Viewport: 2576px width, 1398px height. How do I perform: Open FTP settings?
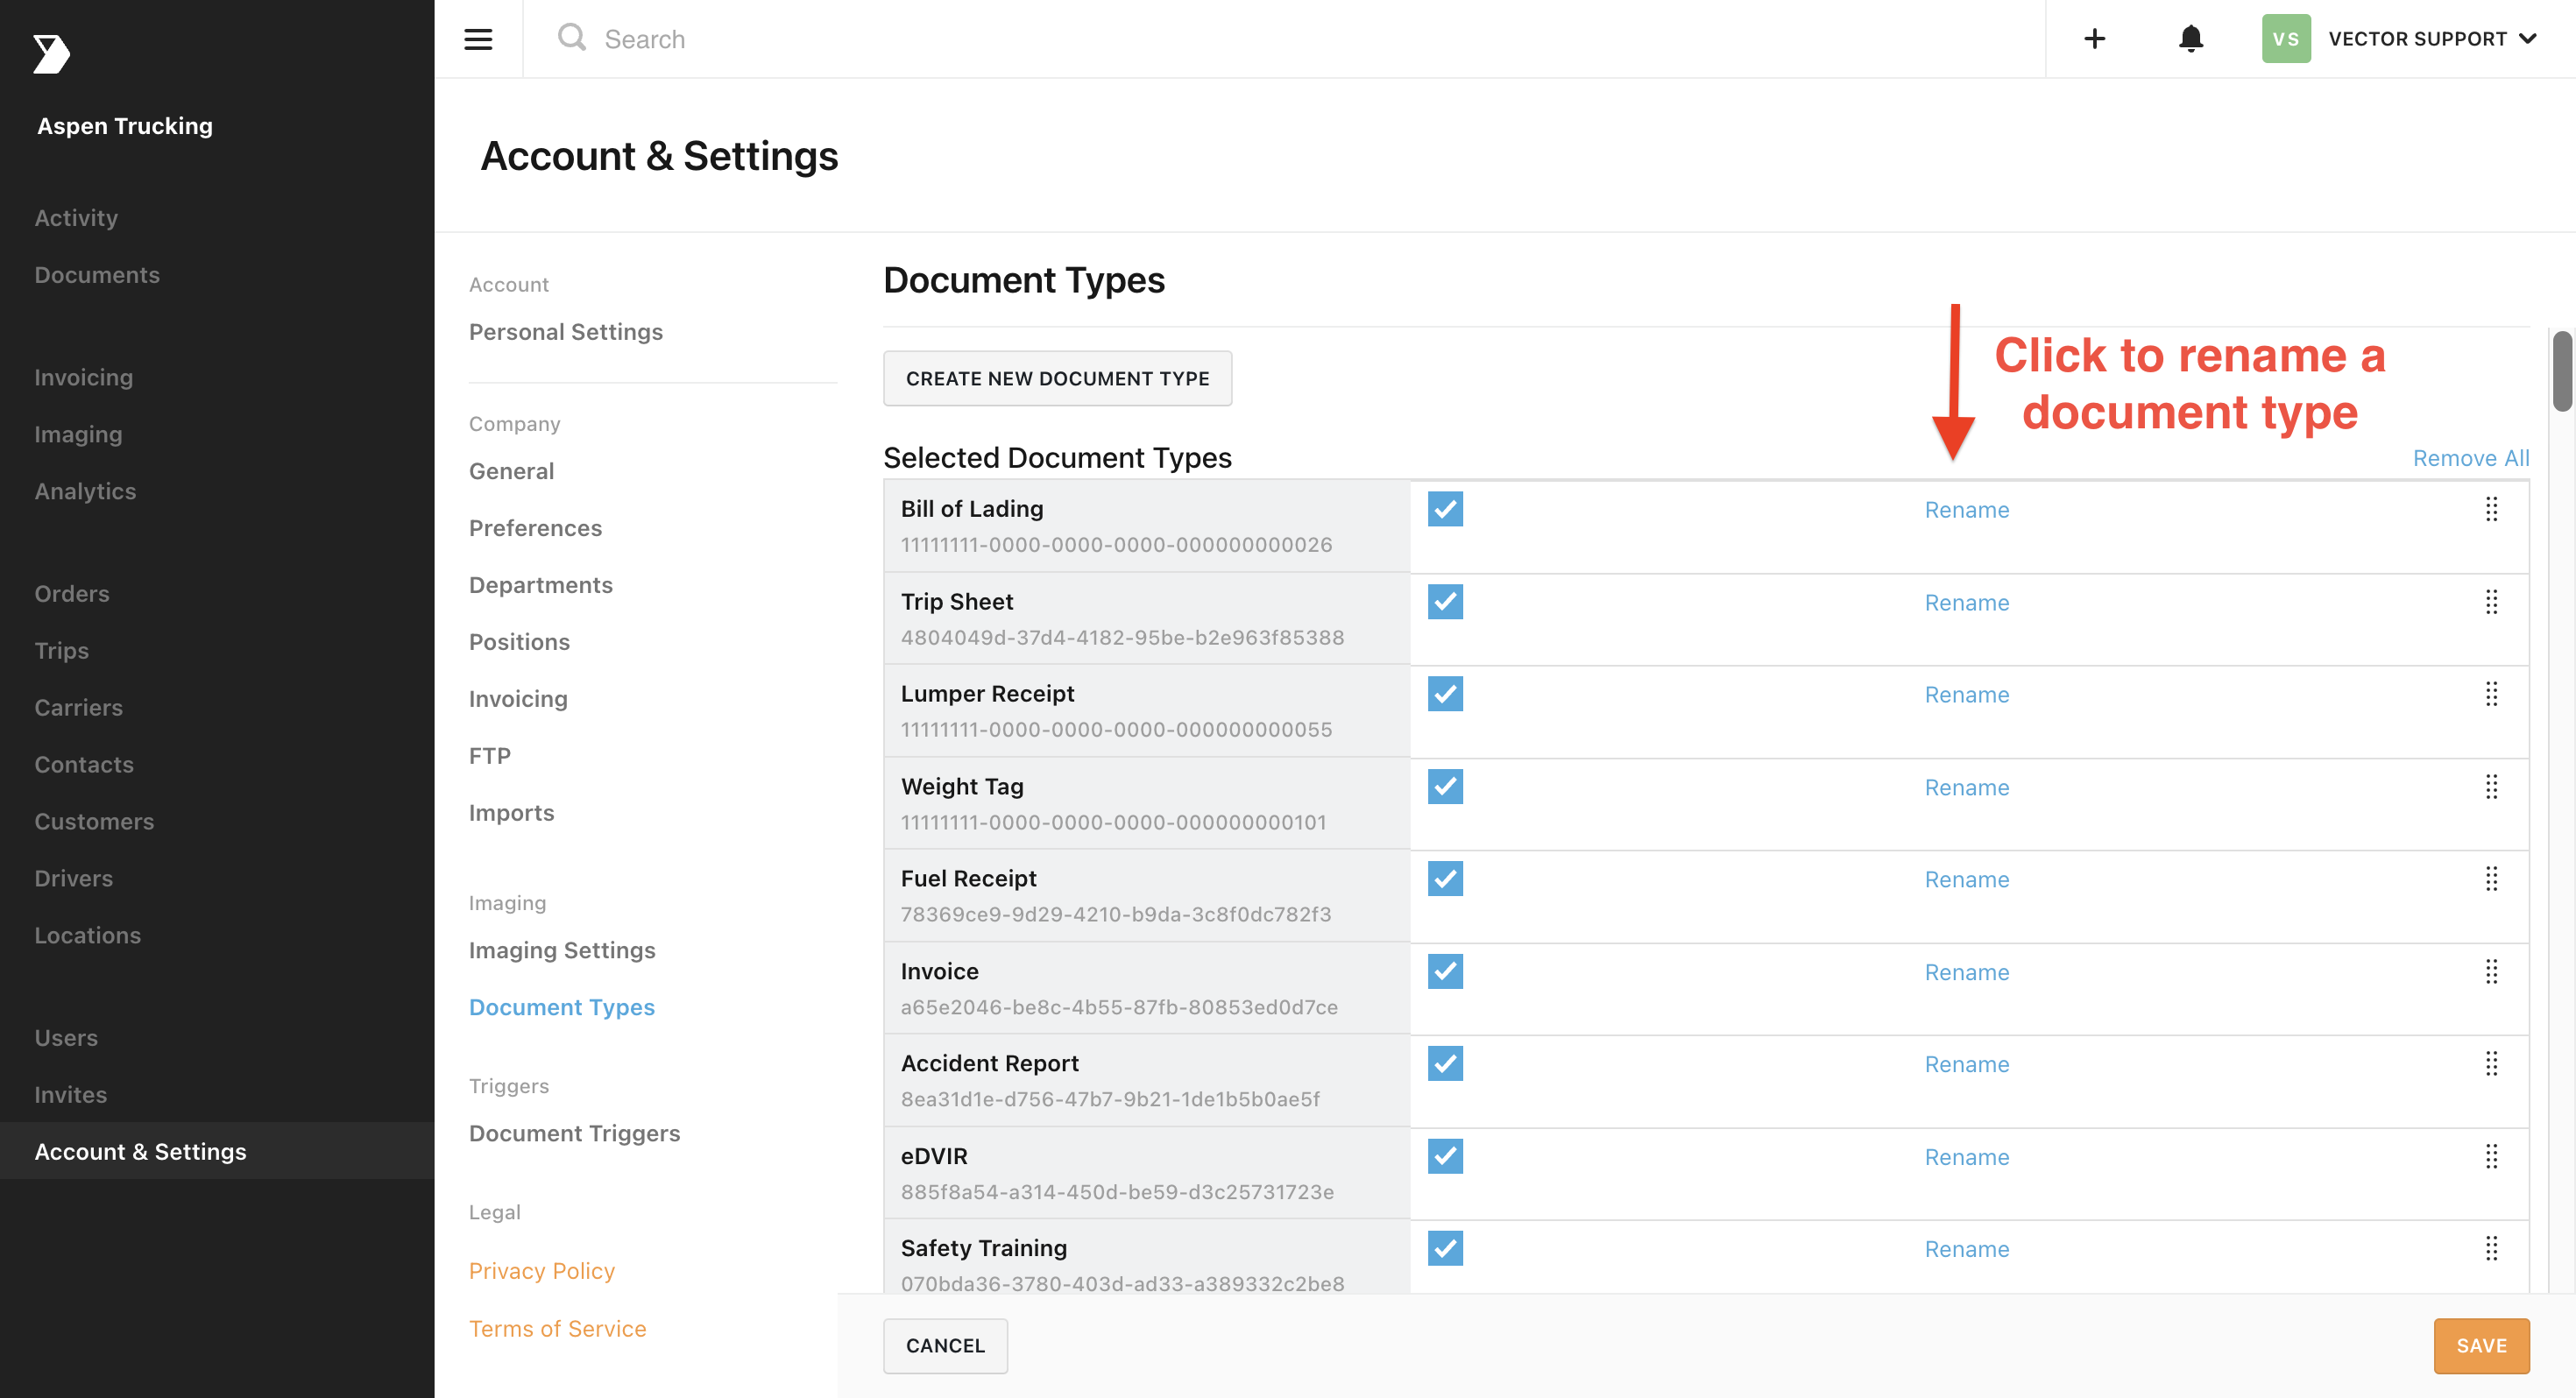(489, 756)
